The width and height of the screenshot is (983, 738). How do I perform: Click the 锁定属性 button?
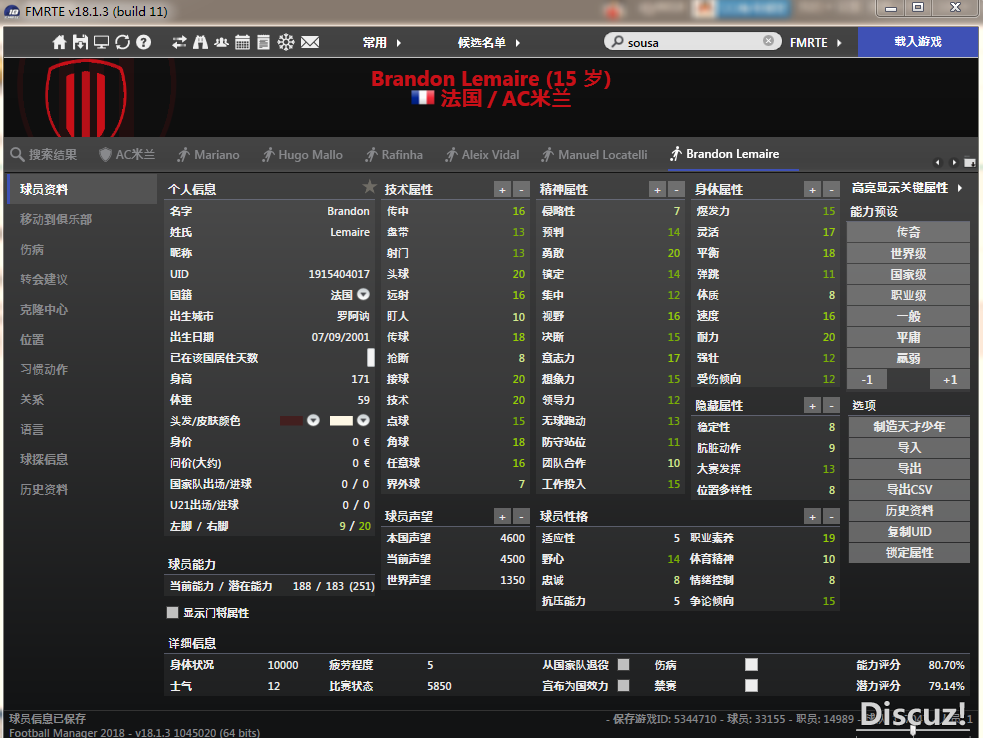[909, 553]
